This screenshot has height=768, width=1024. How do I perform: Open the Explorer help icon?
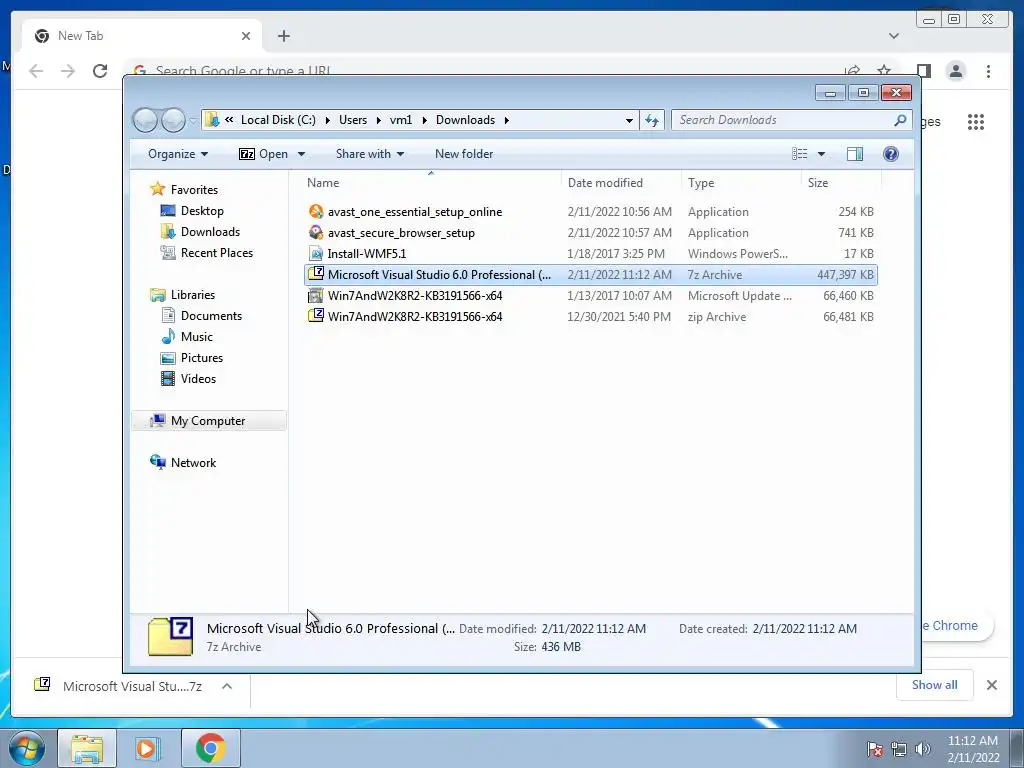(890, 153)
